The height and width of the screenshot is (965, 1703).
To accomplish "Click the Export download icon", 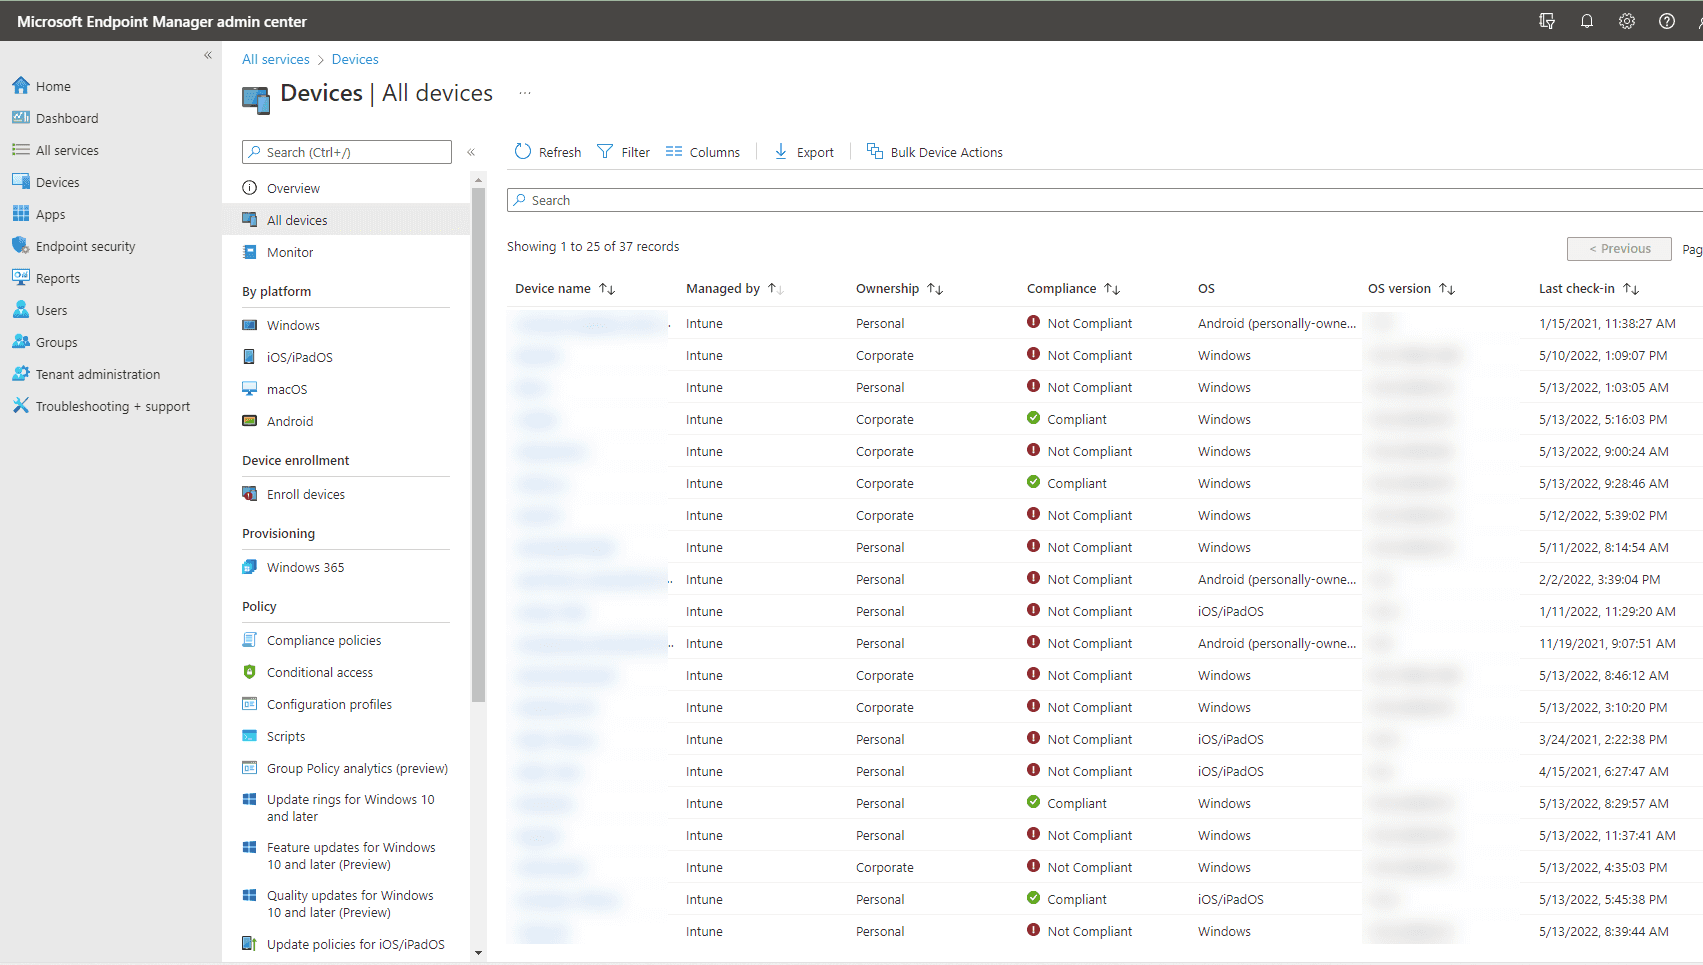I will point(781,152).
